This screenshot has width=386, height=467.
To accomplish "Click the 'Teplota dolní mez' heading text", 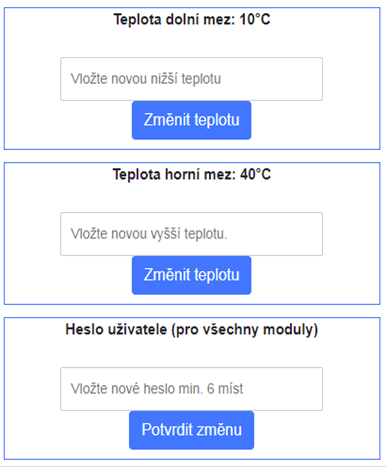I will point(175,20).
